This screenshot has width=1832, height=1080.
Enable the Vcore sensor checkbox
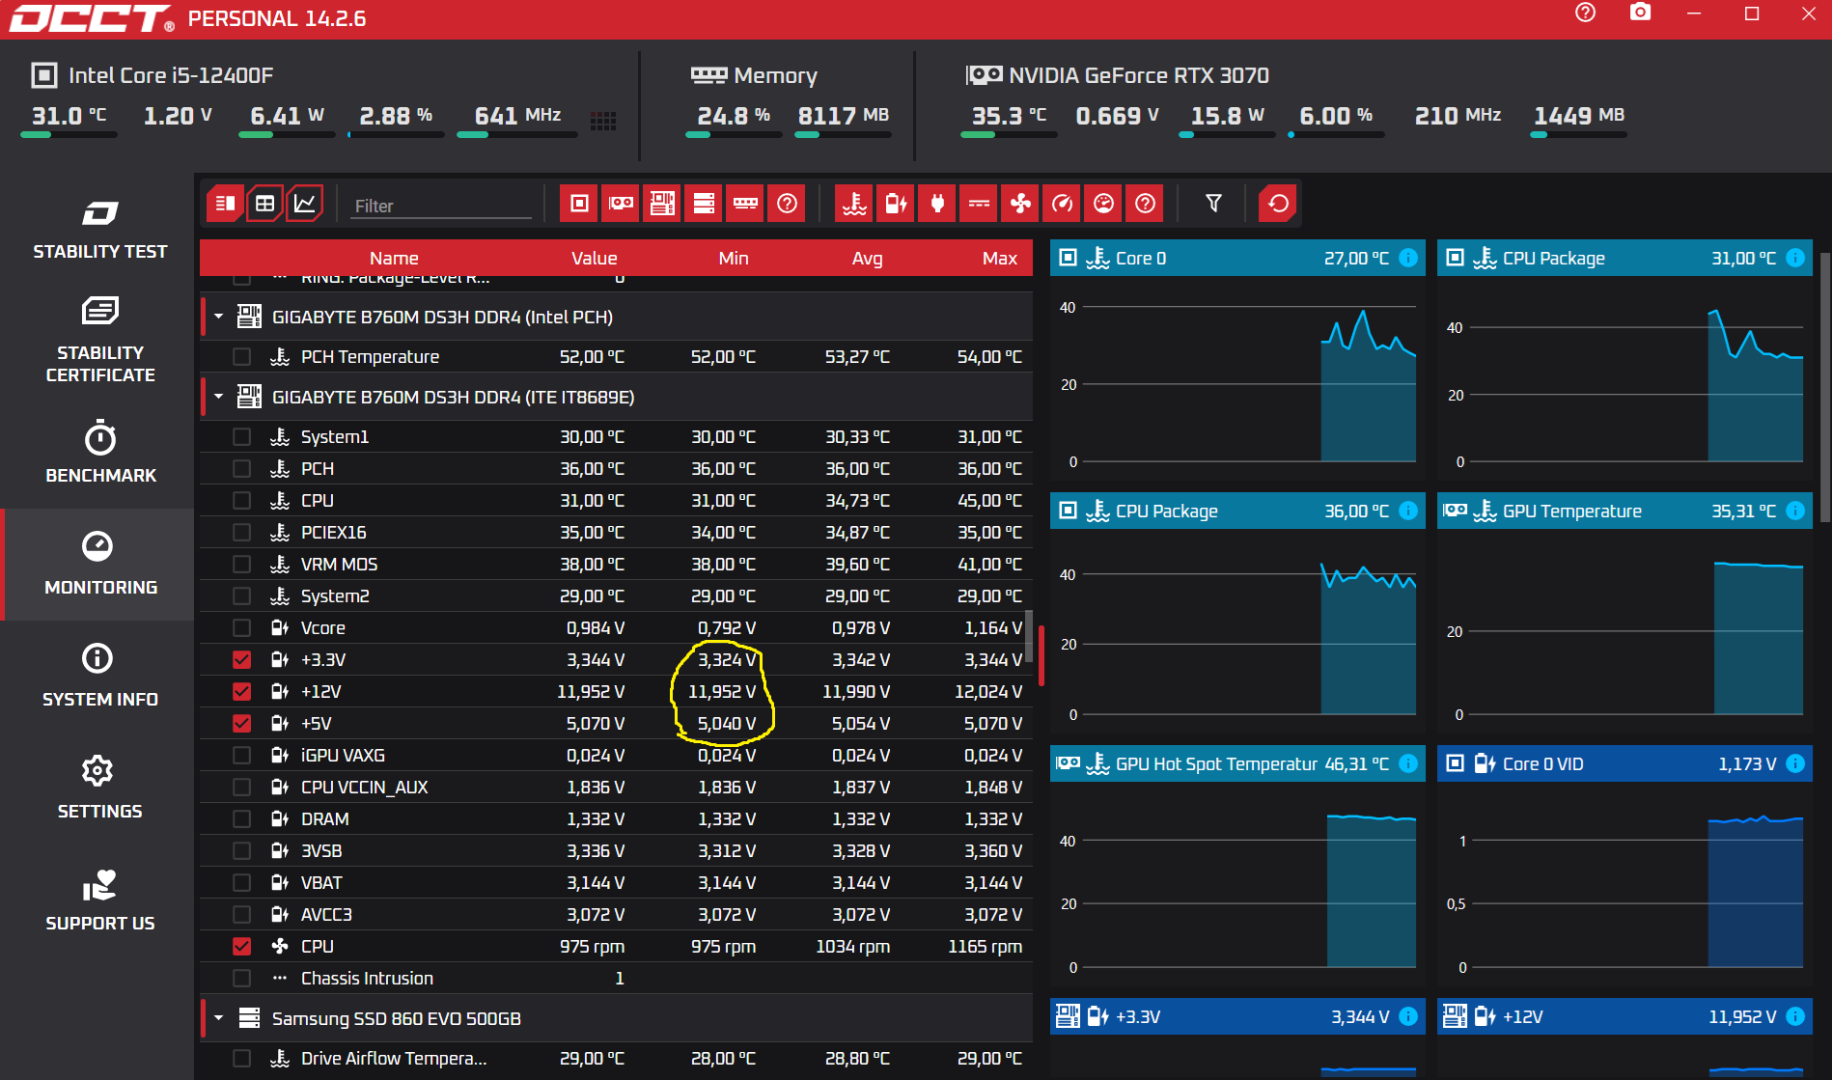242,628
